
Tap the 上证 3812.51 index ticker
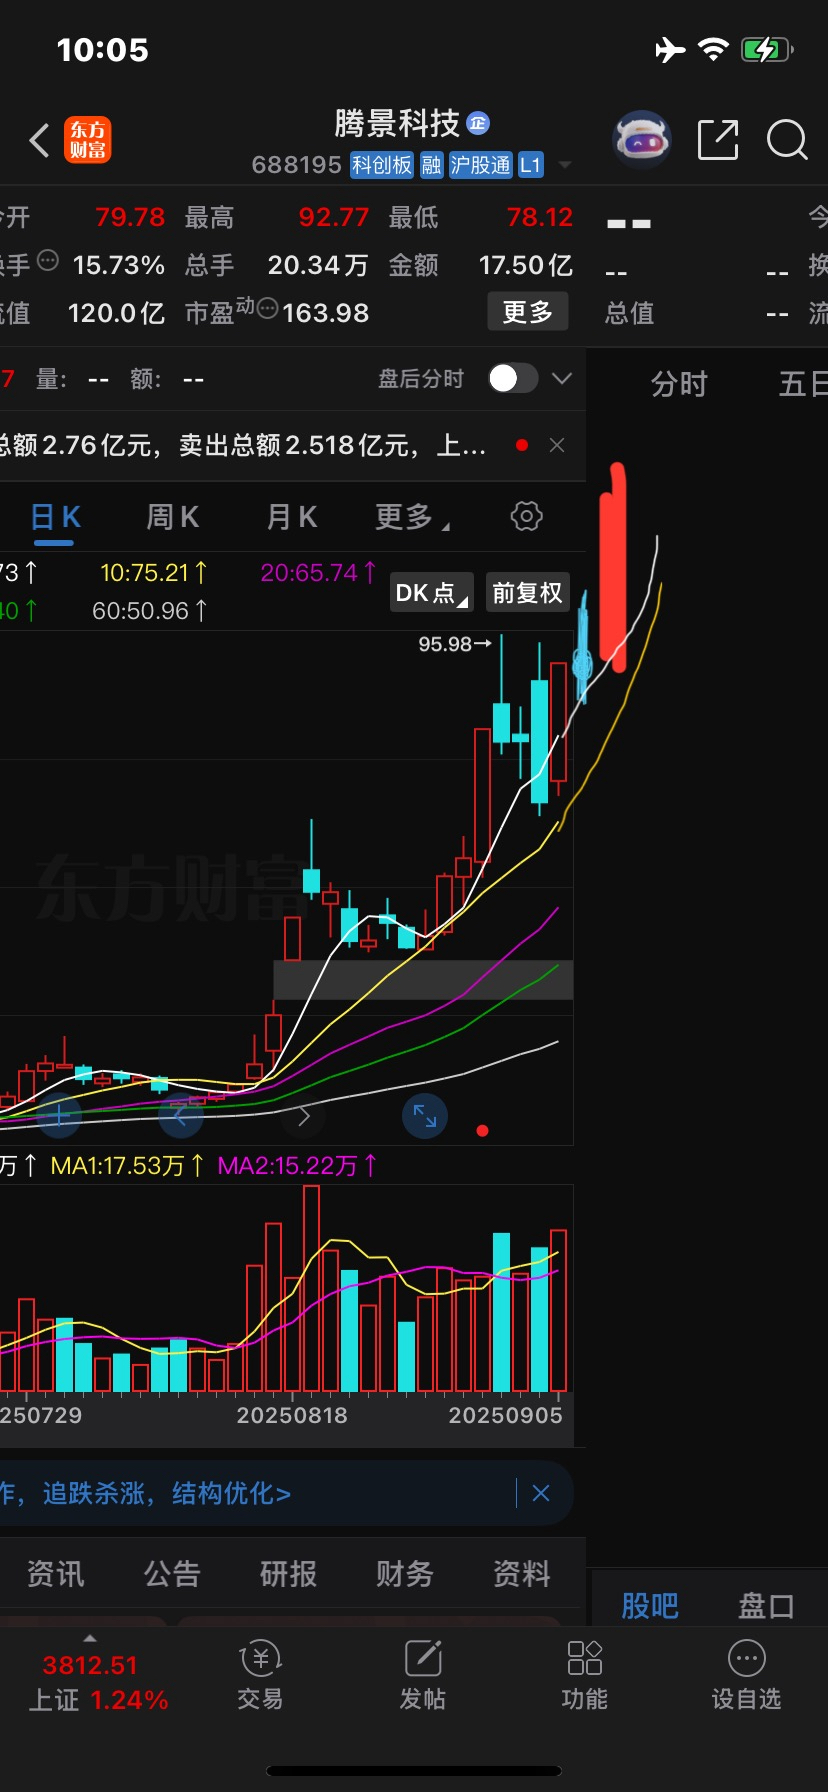(98, 1682)
